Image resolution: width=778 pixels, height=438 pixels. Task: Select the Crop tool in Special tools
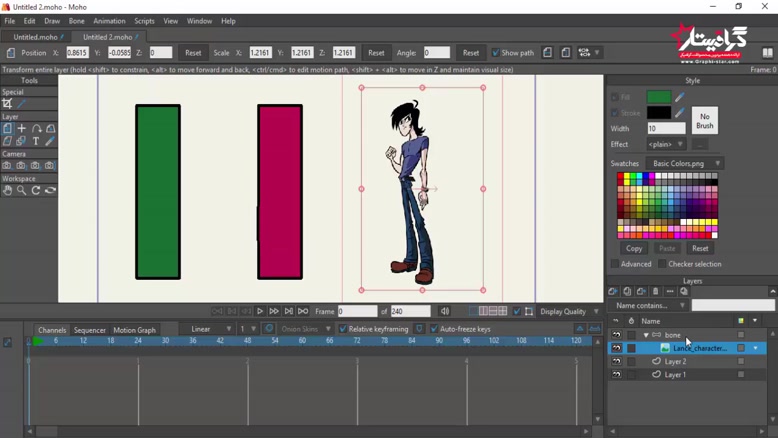point(7,104)
